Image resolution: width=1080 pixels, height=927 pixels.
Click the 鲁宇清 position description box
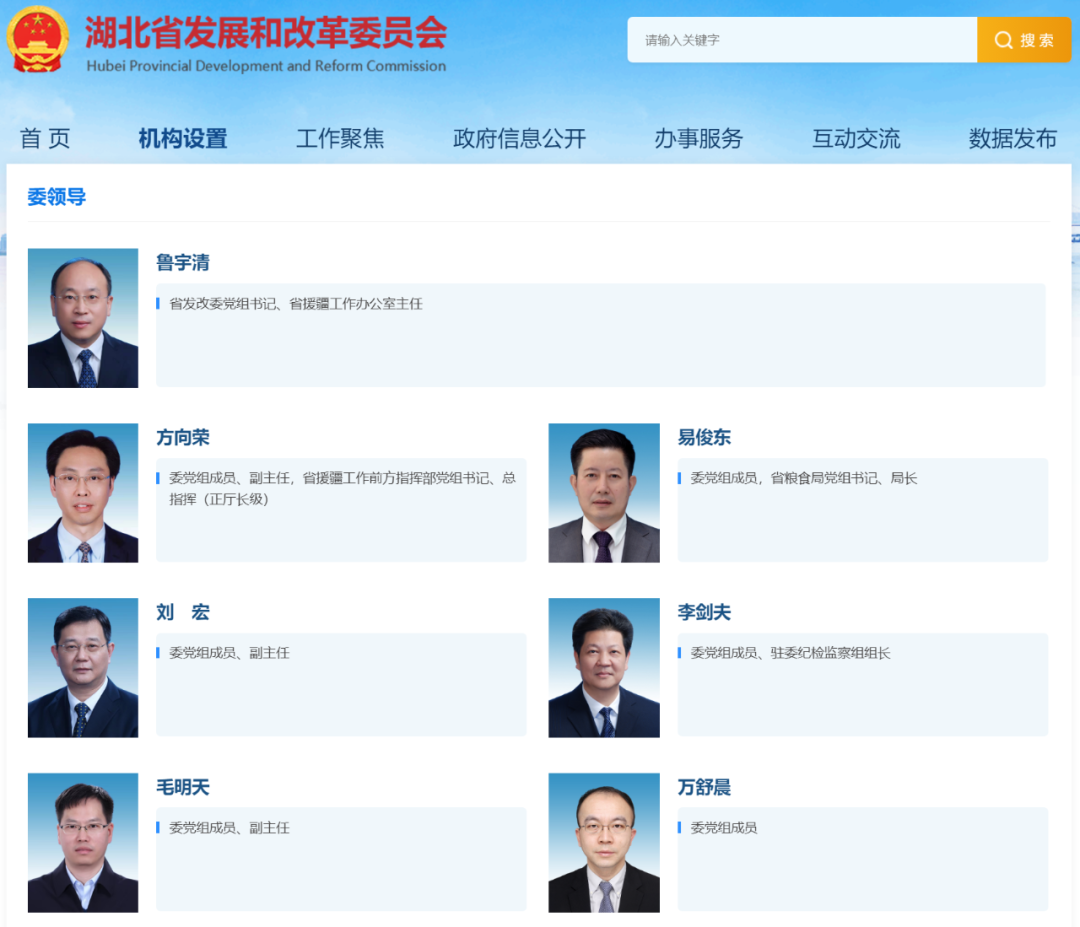(x=600, y=335)
